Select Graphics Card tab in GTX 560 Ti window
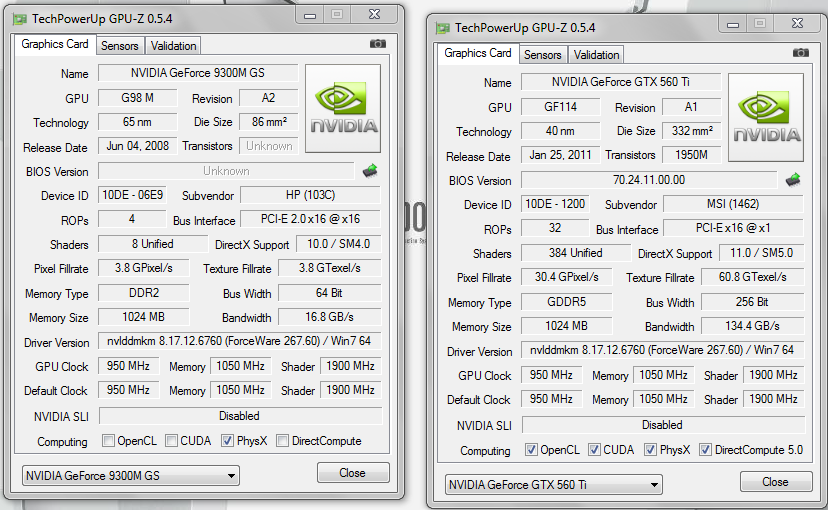The height and width of the screenshot is (510, 828). click(x=478, y=53)
